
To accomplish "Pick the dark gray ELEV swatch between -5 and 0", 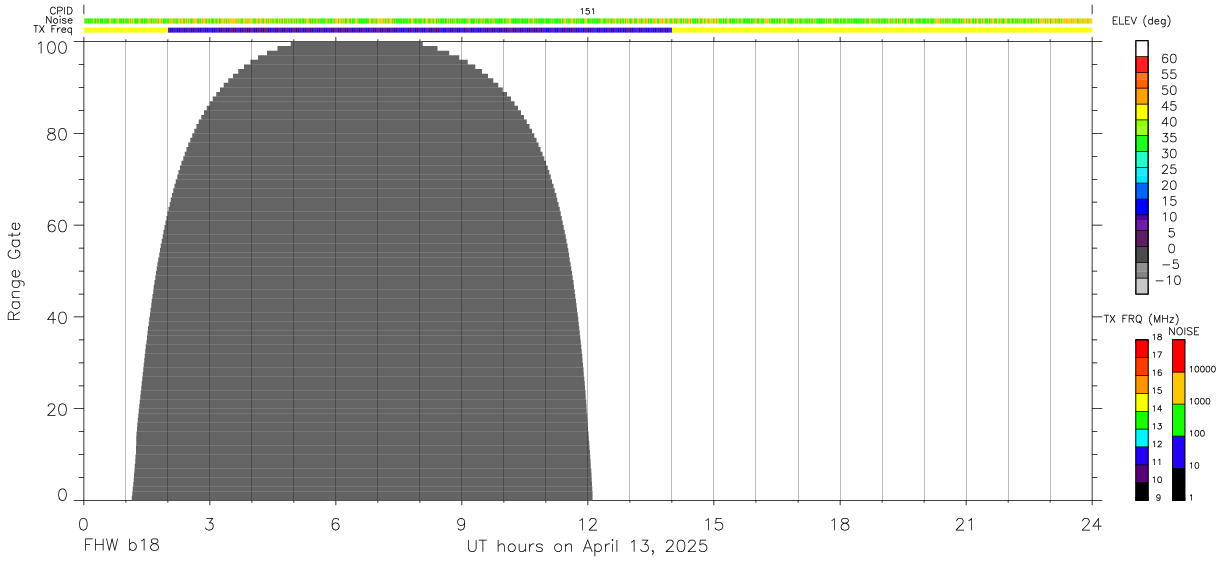I will pyautogui.click(x=1142, y=255).
